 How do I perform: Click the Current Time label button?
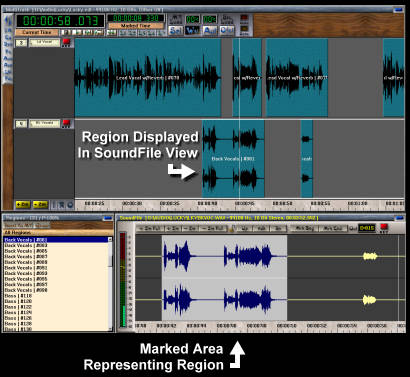37,32
